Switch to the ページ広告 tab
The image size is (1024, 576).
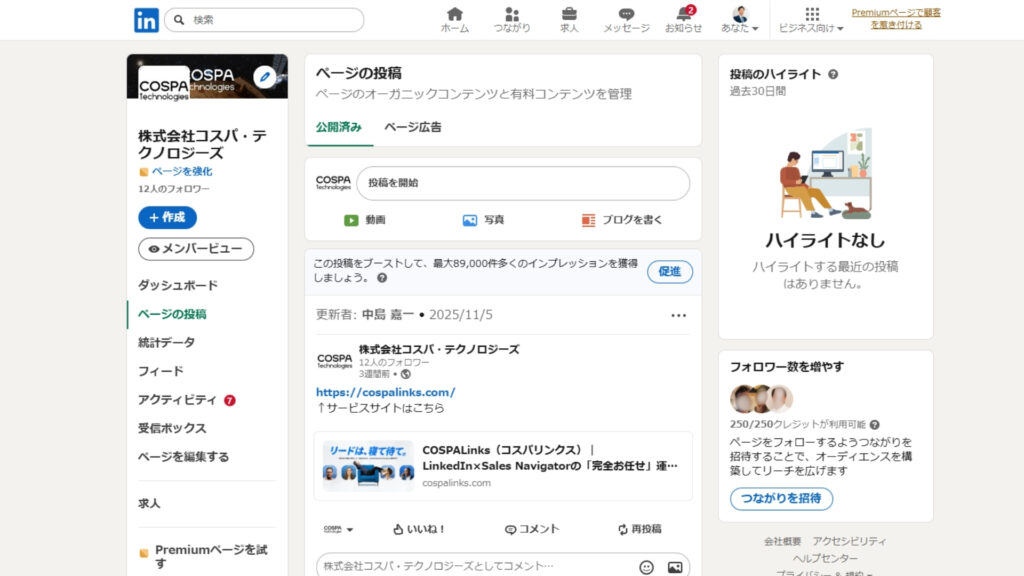(x=412, y=127)
